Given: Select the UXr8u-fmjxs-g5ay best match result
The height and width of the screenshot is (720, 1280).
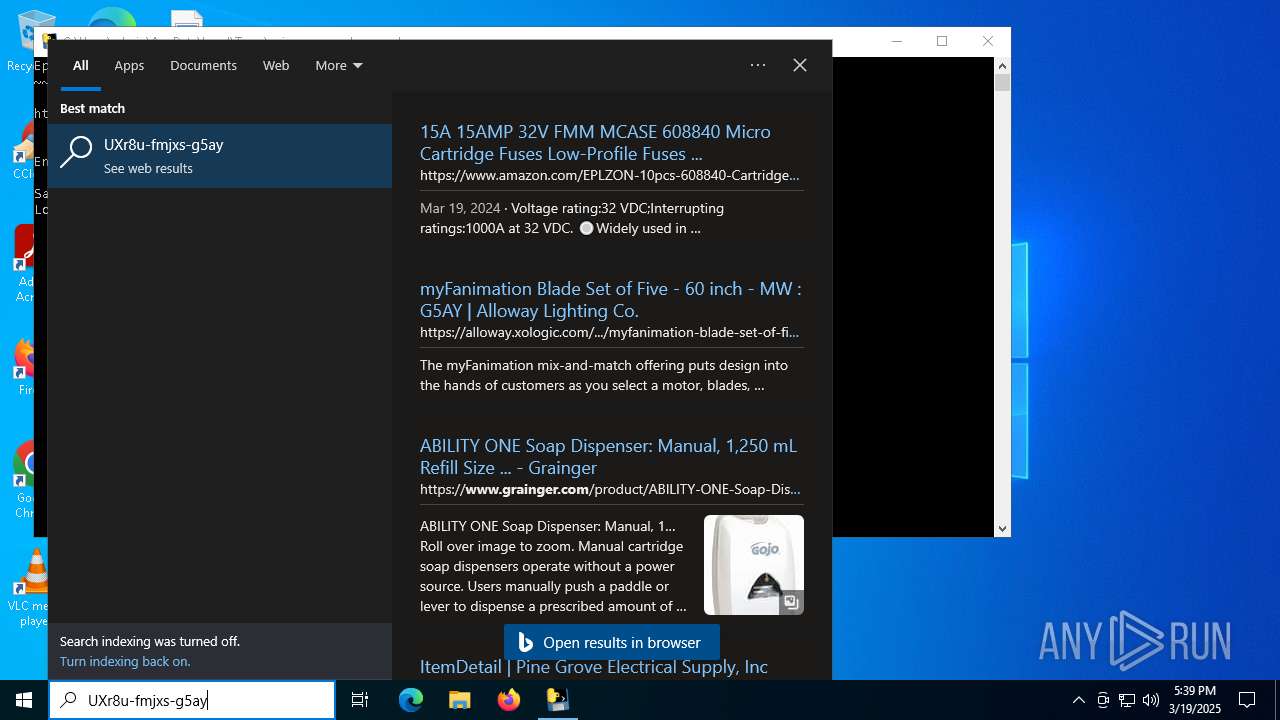Looking at the screenshot, I should click(x=220, y=155).
